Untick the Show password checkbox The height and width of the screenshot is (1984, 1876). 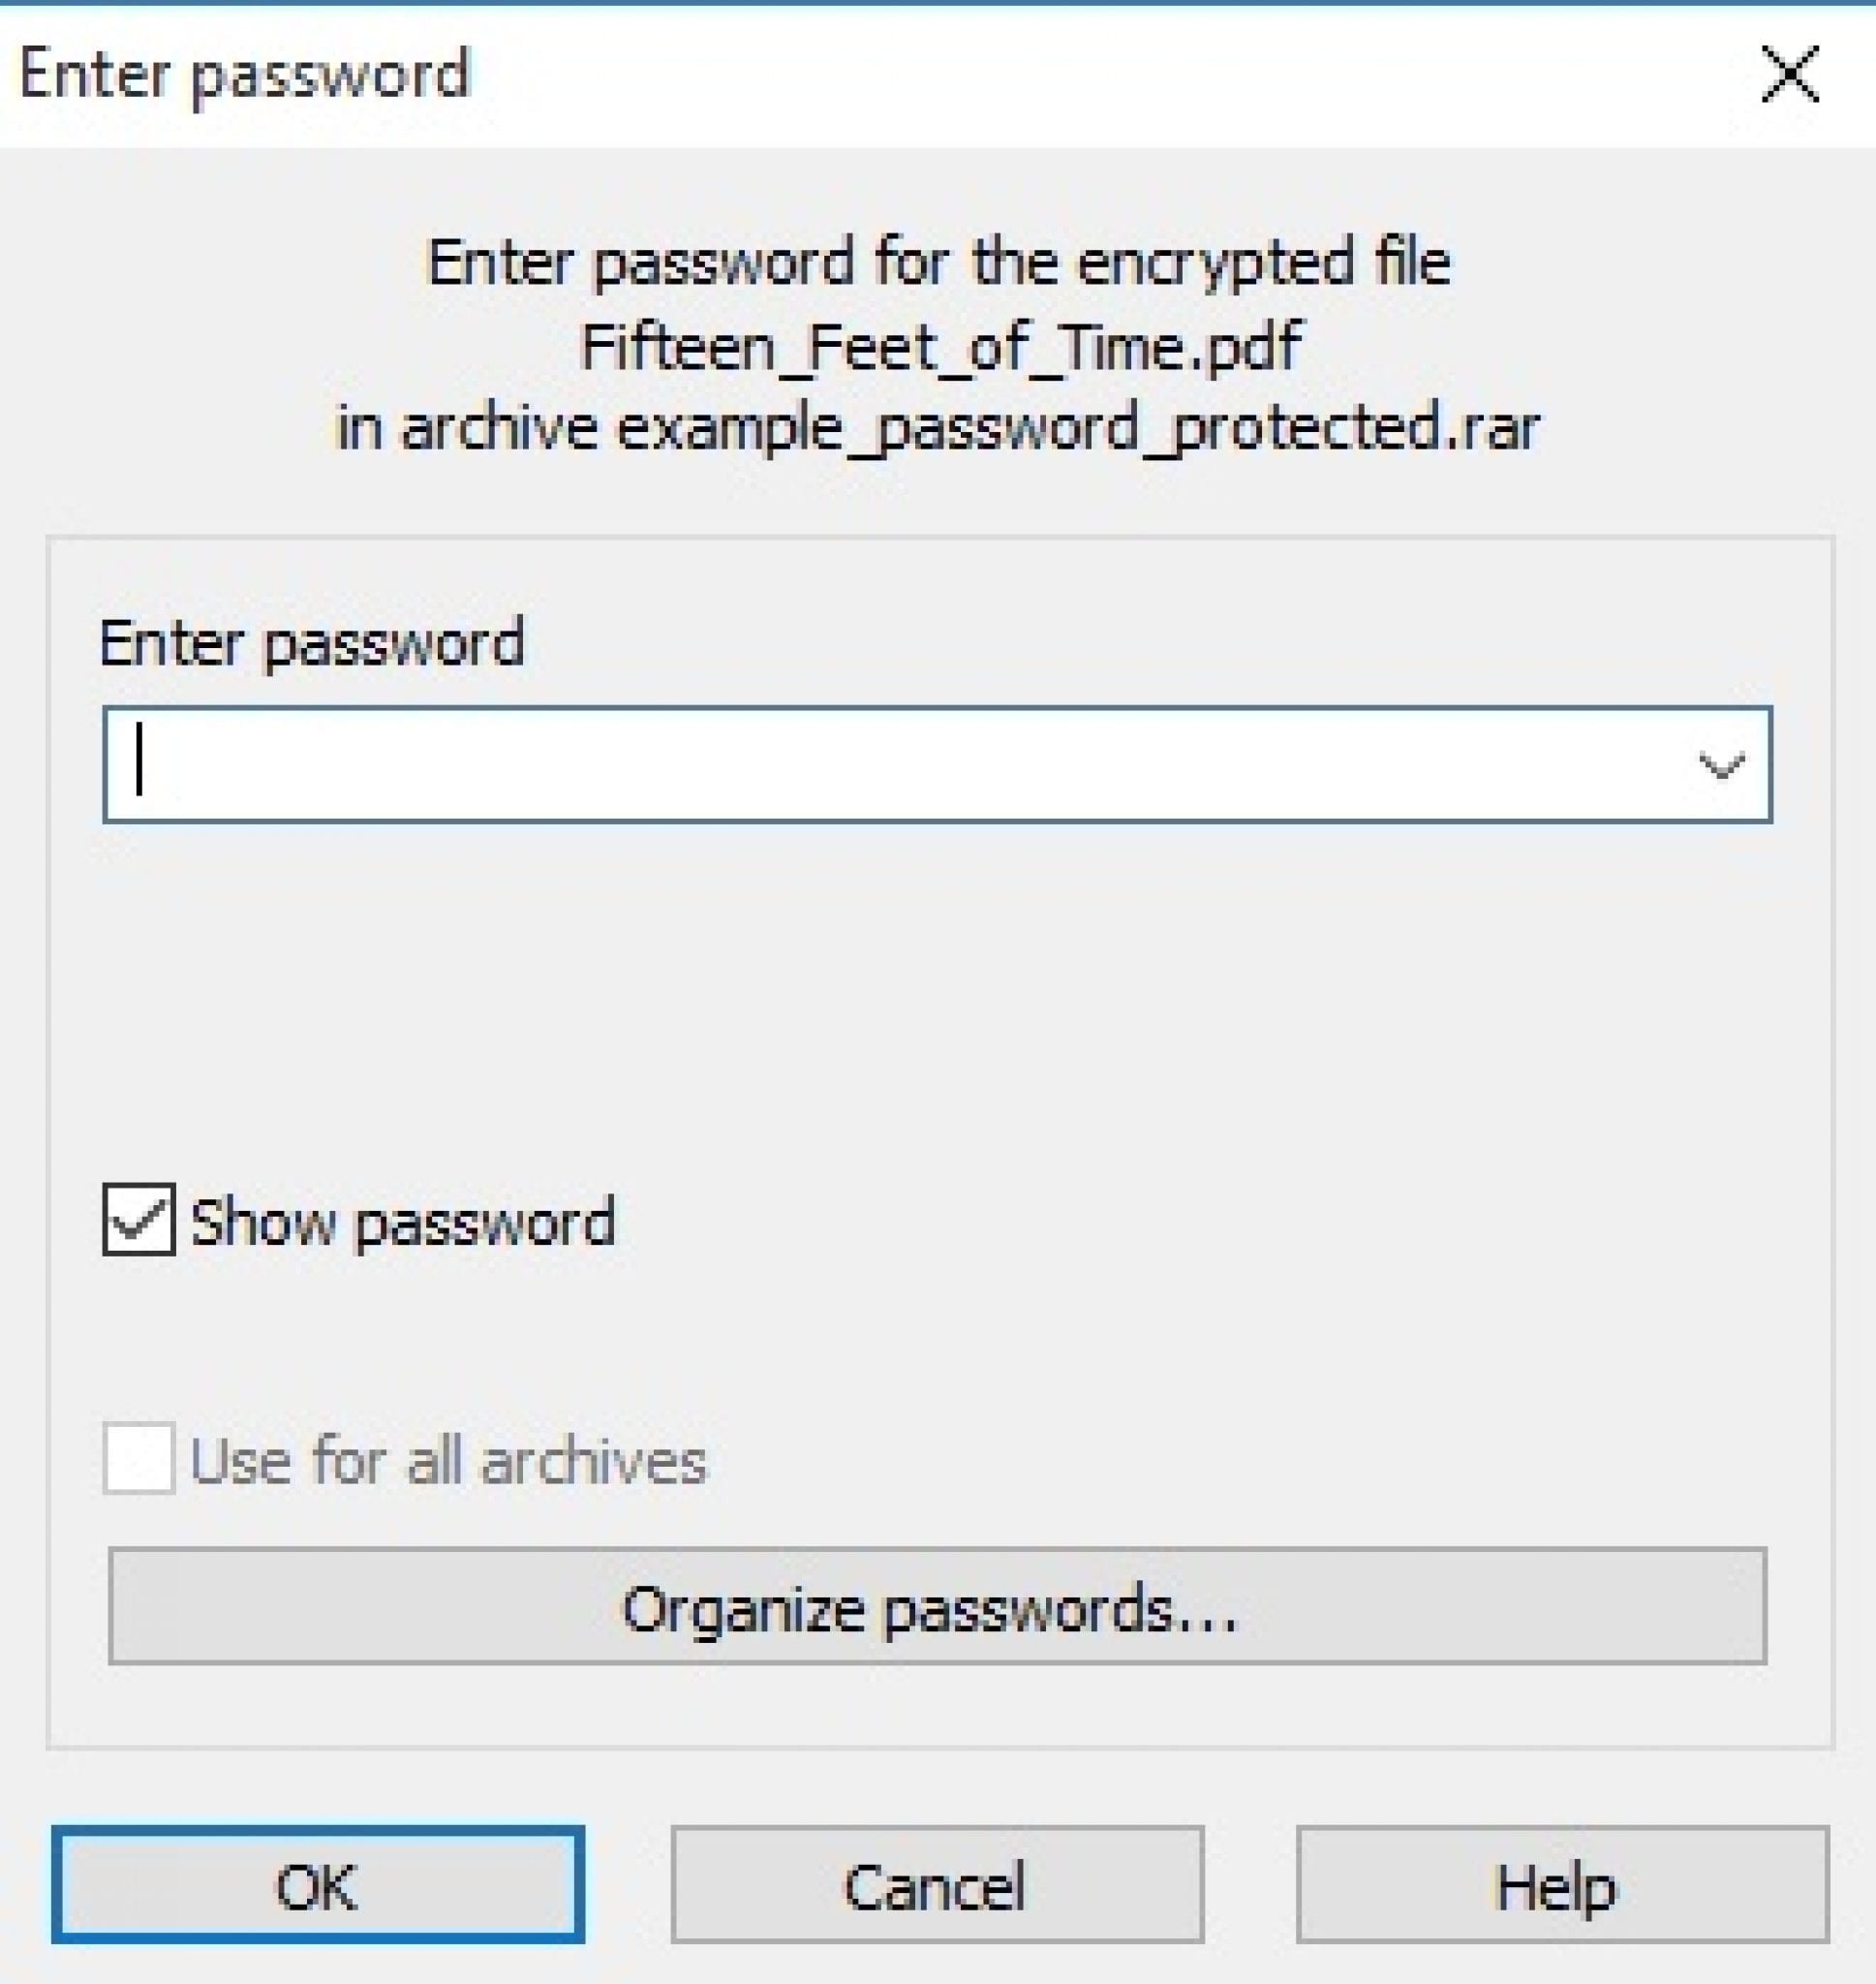[139, 1220]
